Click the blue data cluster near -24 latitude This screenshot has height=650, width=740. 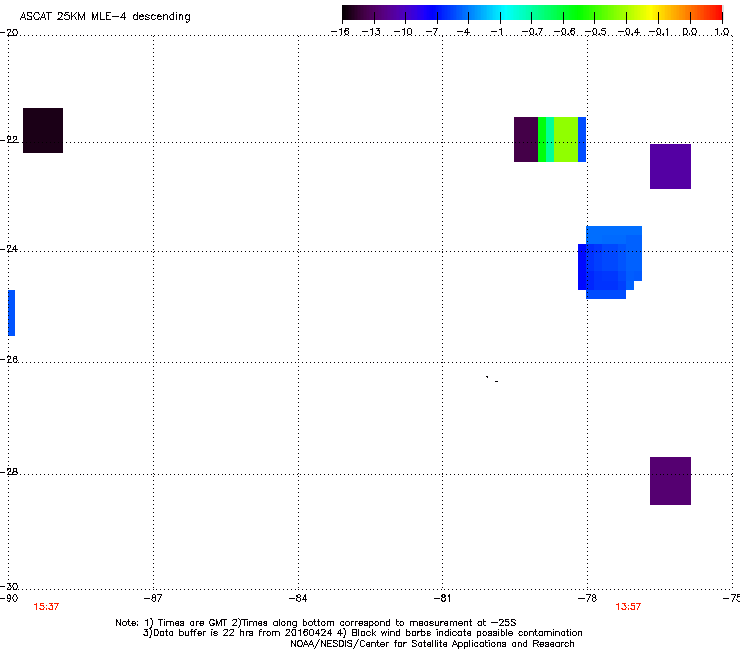pos(610,262)
